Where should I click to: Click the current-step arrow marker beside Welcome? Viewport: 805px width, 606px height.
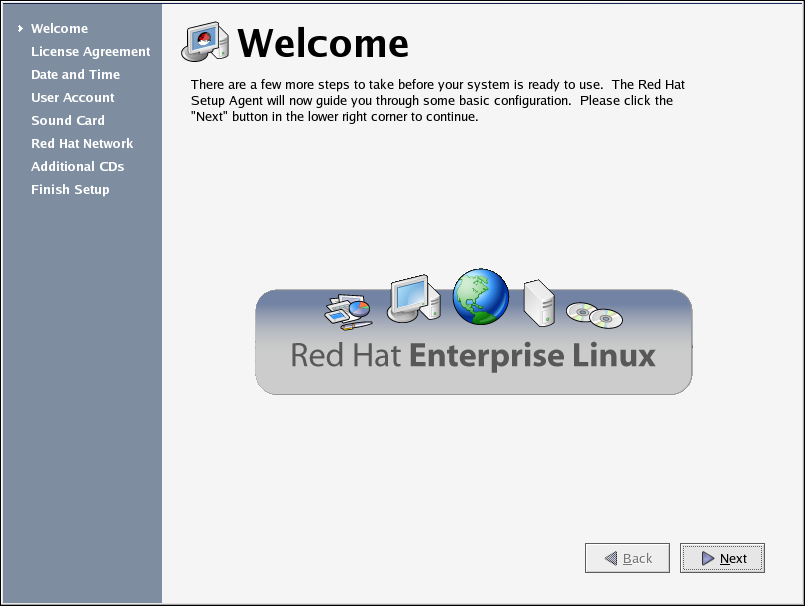(x=20, y=29)
